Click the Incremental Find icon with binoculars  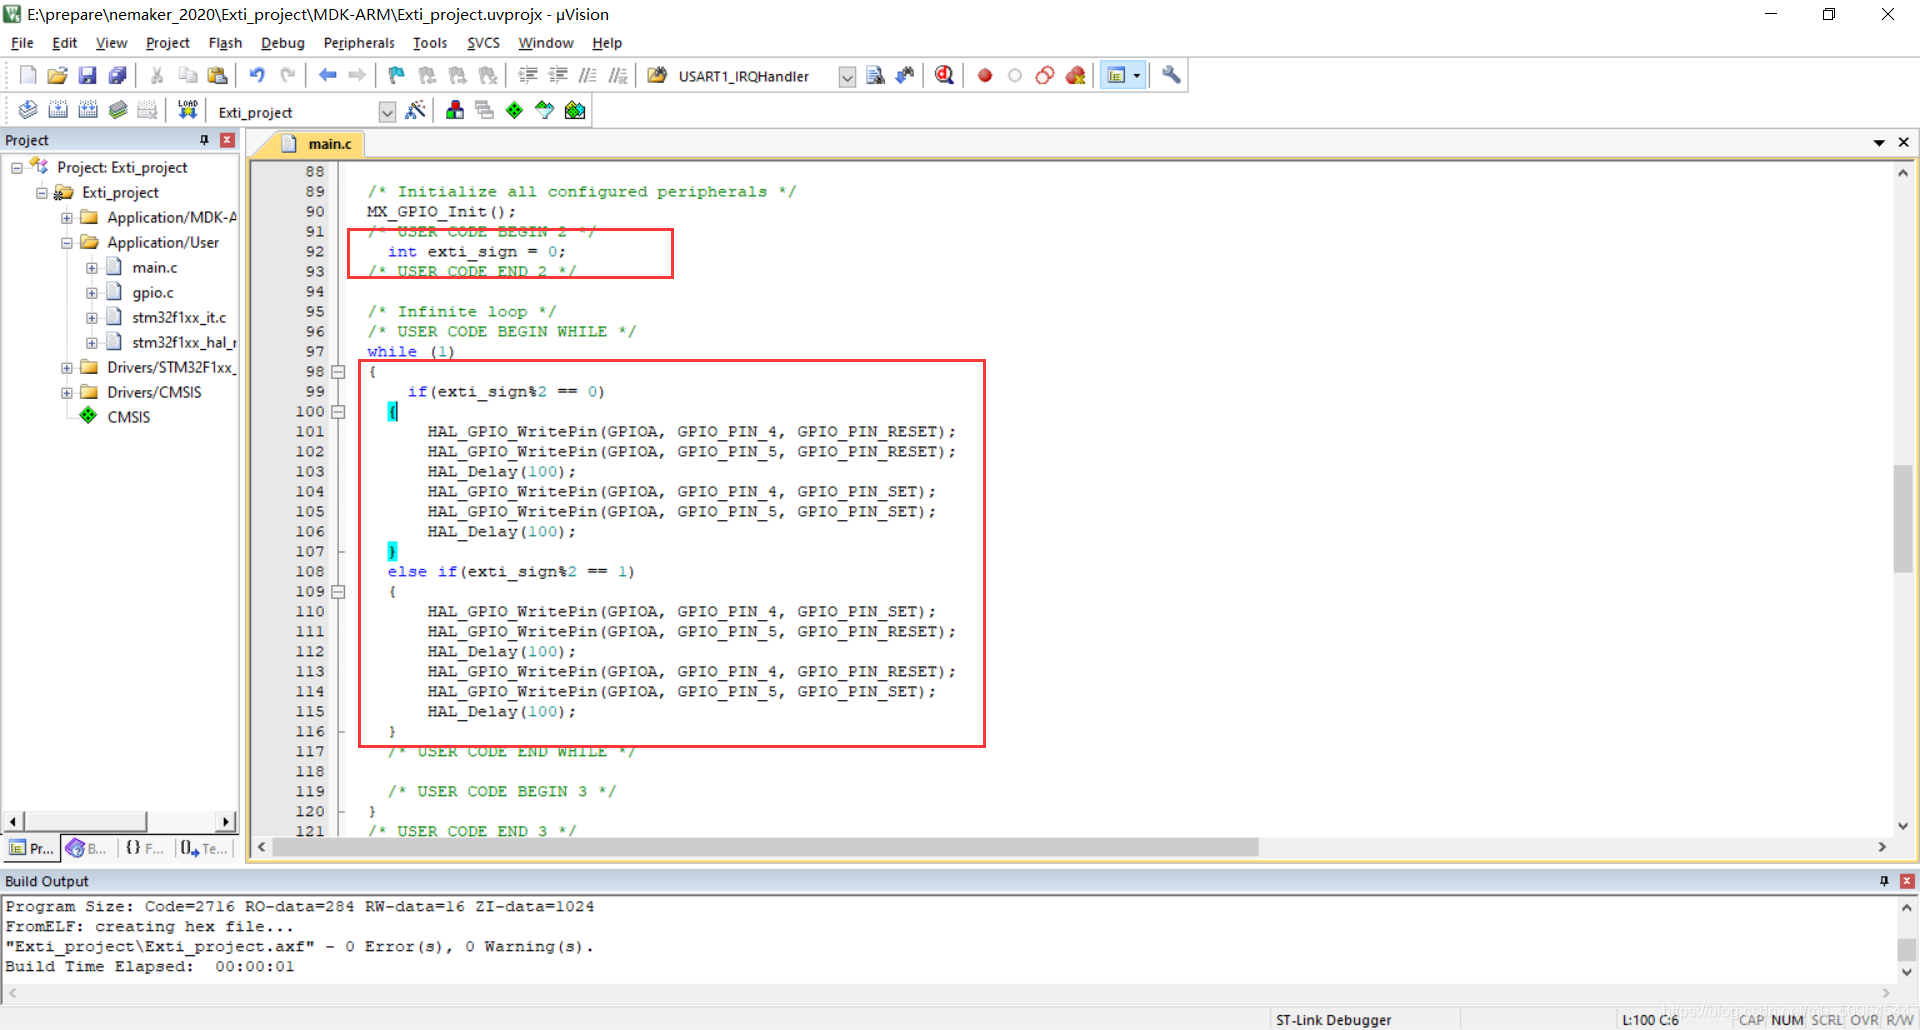click(905, 75)
